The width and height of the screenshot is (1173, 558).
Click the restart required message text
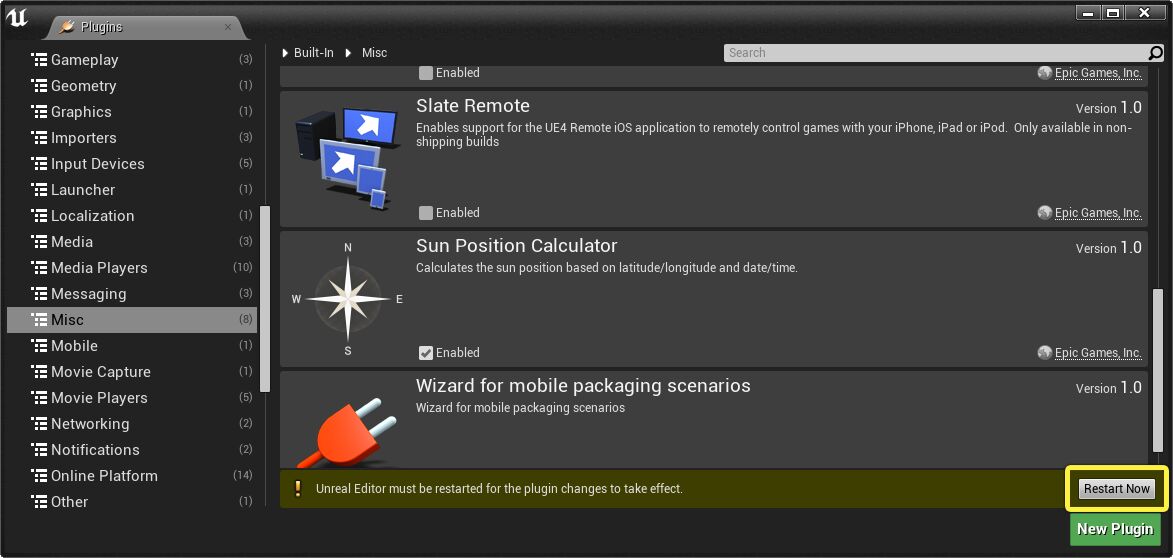point(499,489)
